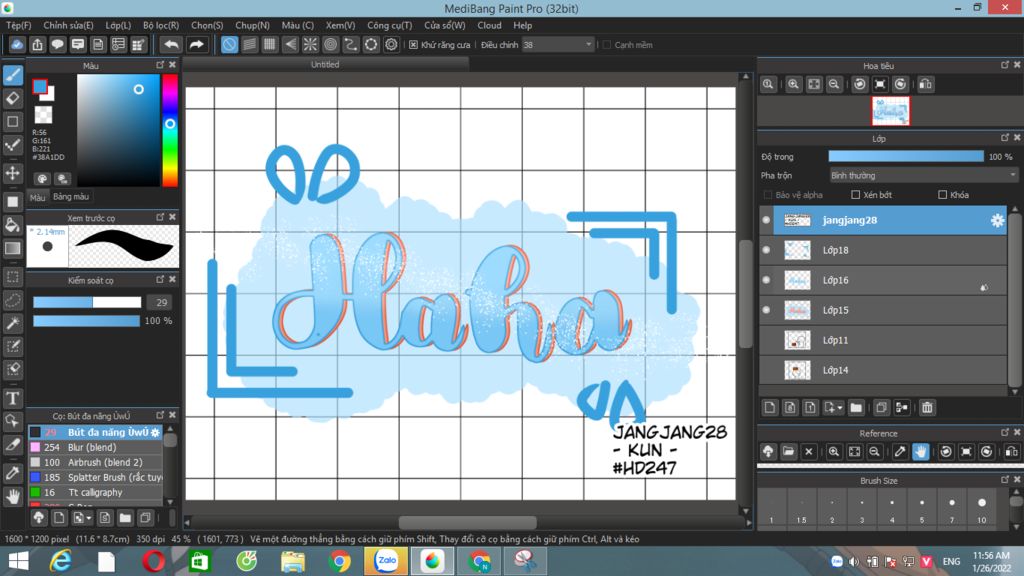Click the foreground blue color swatch
The height and width of the screenshot is (576, 1024).
(40, 87)
